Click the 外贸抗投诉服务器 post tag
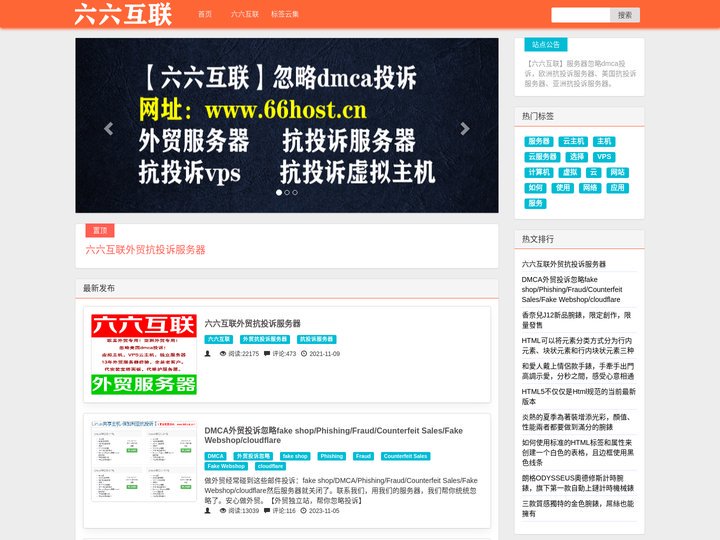This screenshot has height=540, width=720. tap(265, 339)
